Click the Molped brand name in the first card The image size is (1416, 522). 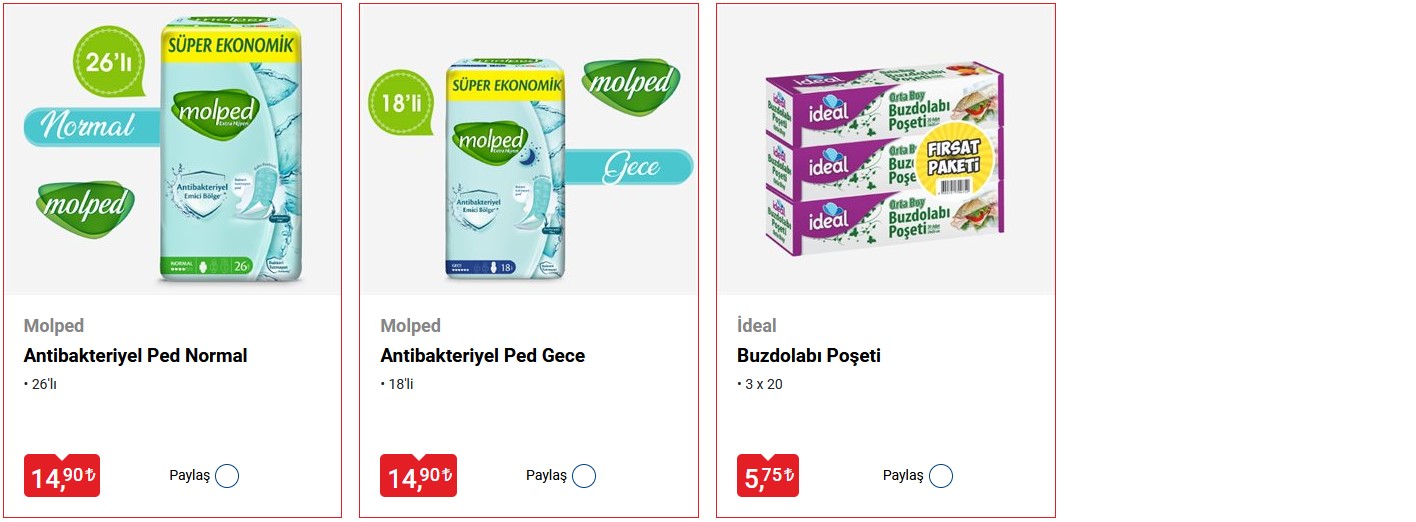pos(54,326)
